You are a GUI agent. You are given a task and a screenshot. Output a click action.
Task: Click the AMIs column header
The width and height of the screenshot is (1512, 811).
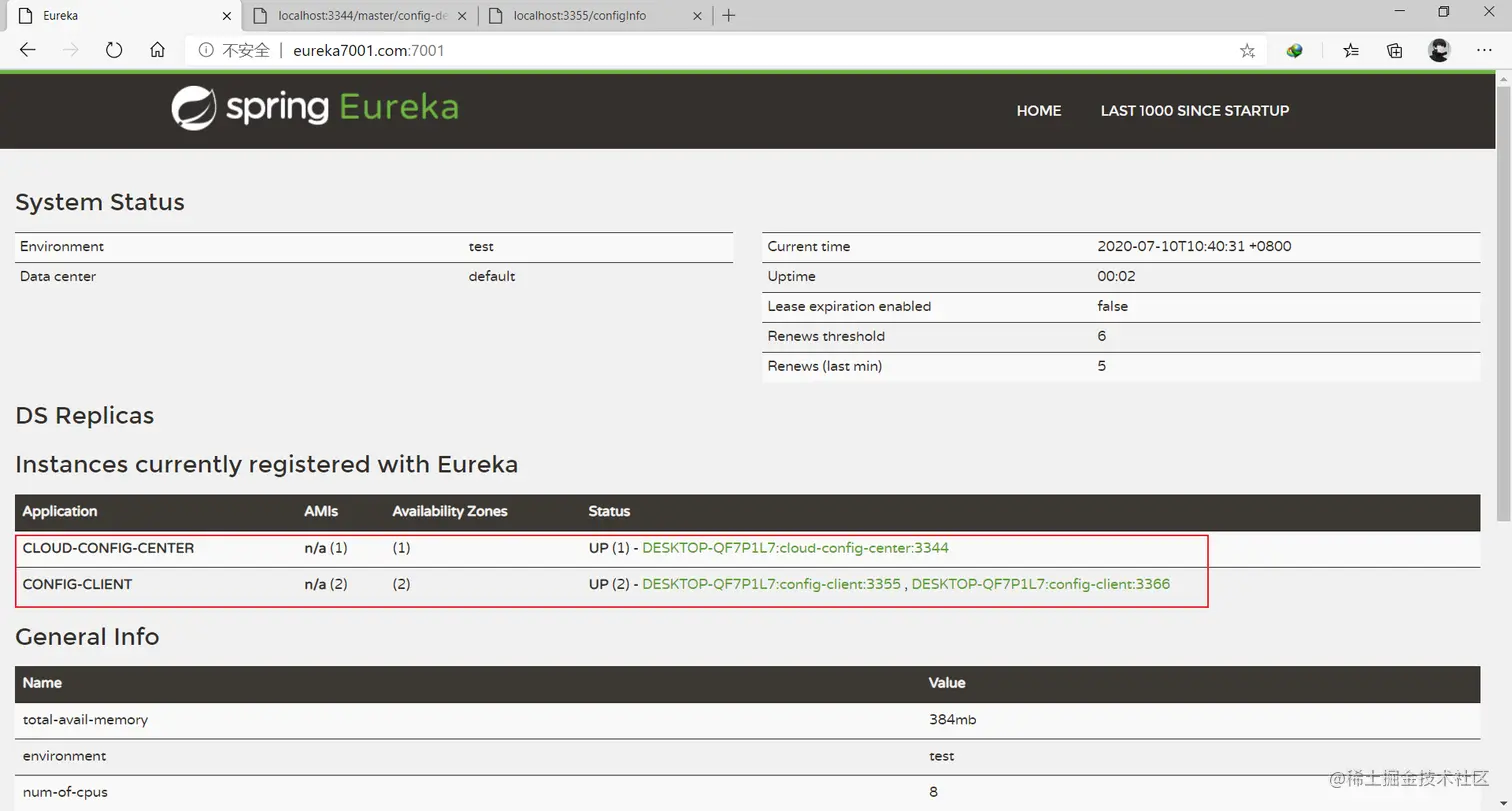[x=321, y=511]
